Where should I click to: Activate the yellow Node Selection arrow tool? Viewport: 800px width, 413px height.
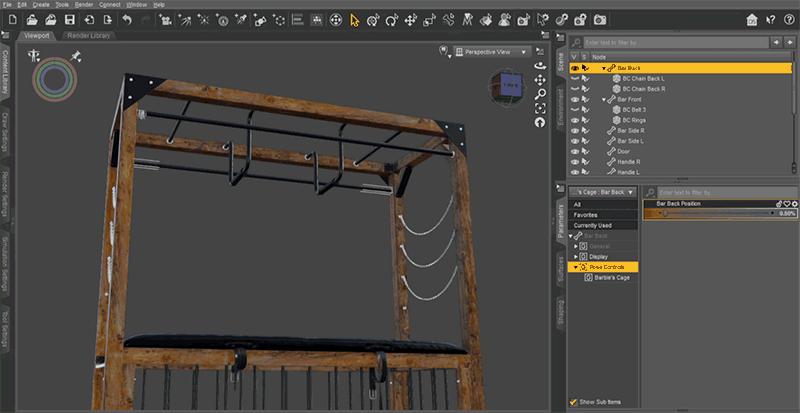tap(355, 20)
